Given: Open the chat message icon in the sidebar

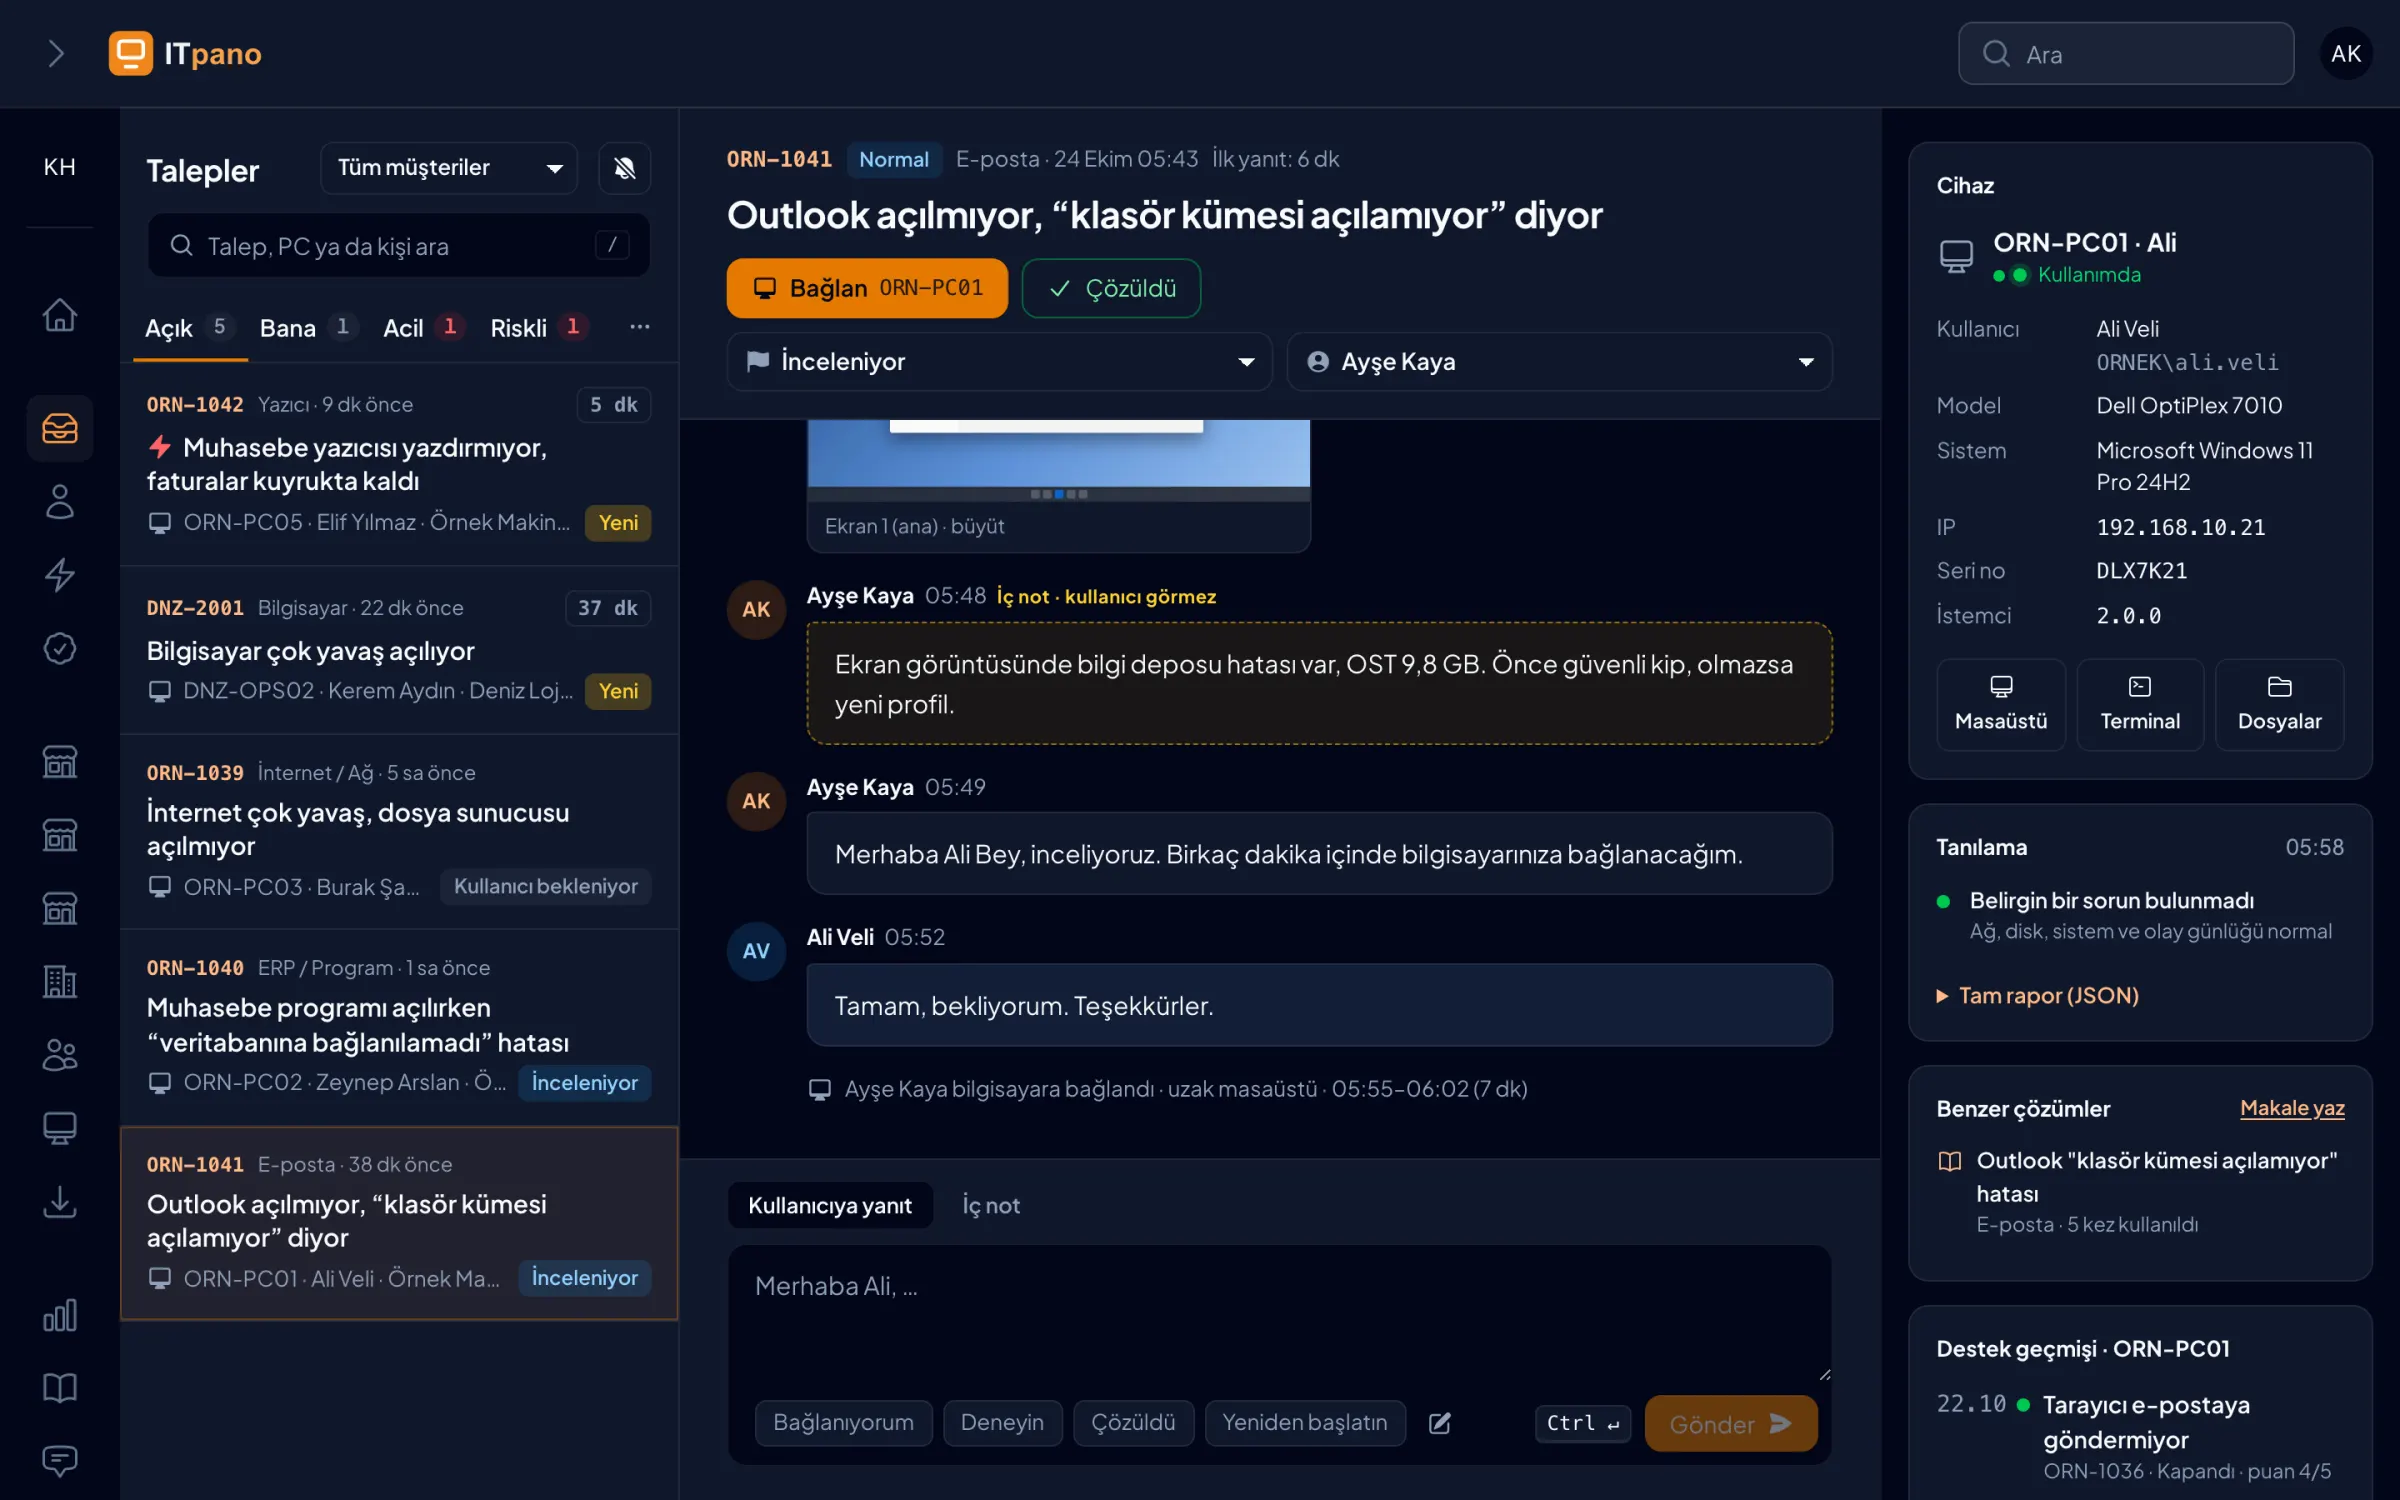Looking at the screenshot, I should (x=60, y=1461).
